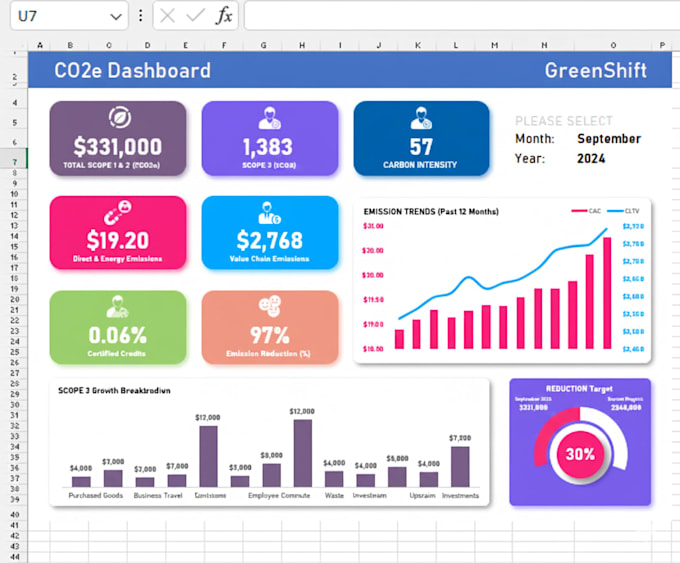This screenshot has width=680, height=563.
Task: Select column header G
Action: [263, 45]
